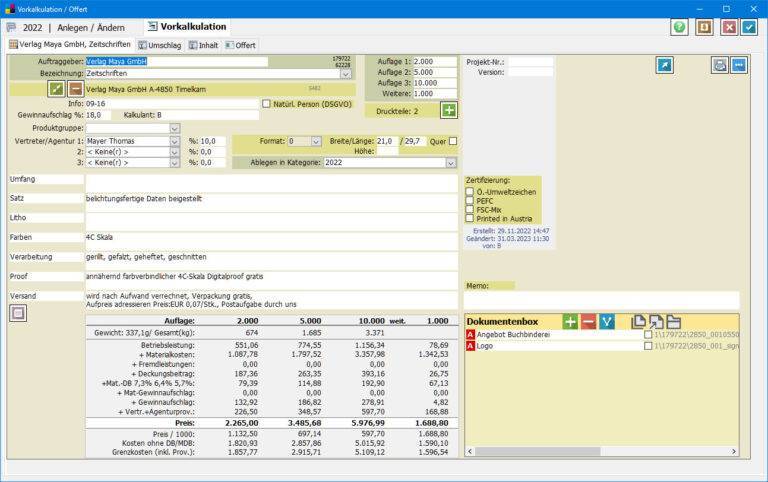Add a document with the Dokumentenbox green plus
The height and width of the screenshot is (482, 768).
(x=570, y=322)
